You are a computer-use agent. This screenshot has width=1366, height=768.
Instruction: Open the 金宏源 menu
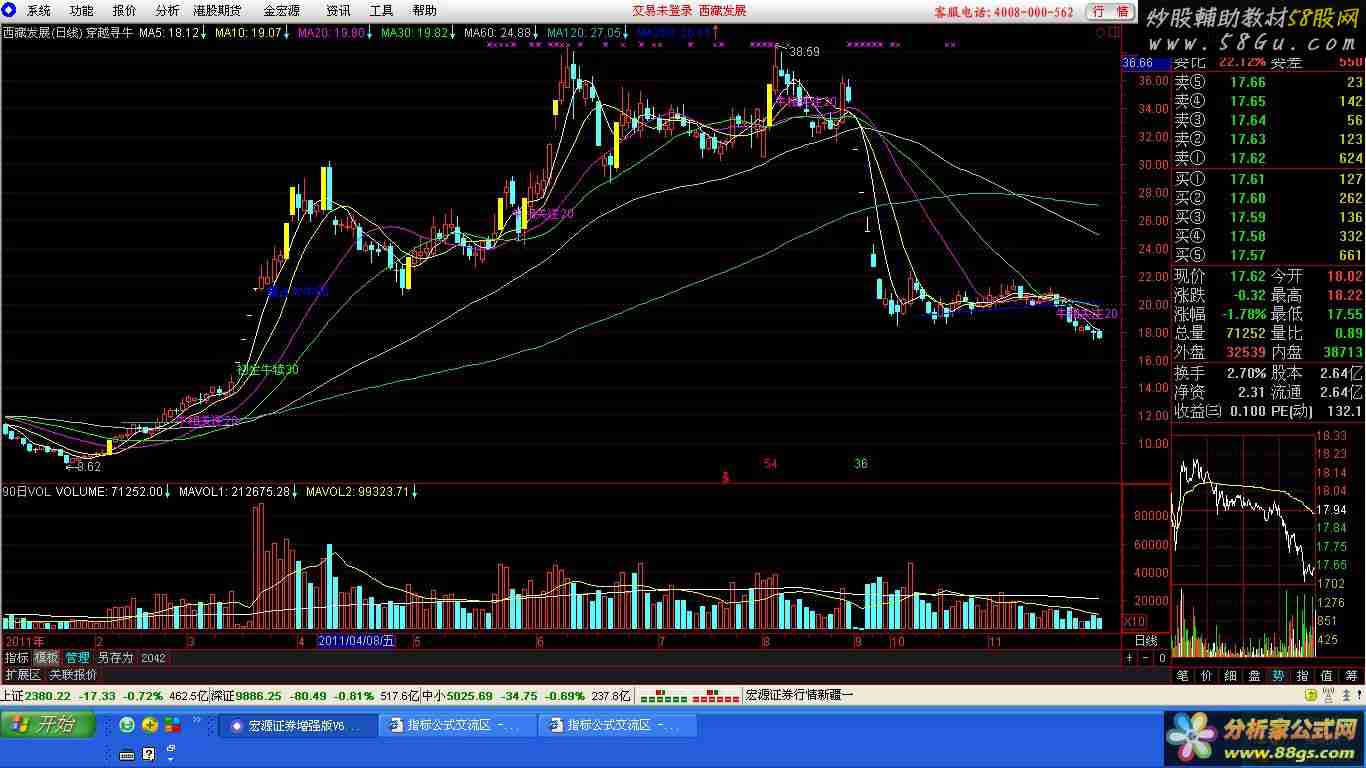coord(281,11)
